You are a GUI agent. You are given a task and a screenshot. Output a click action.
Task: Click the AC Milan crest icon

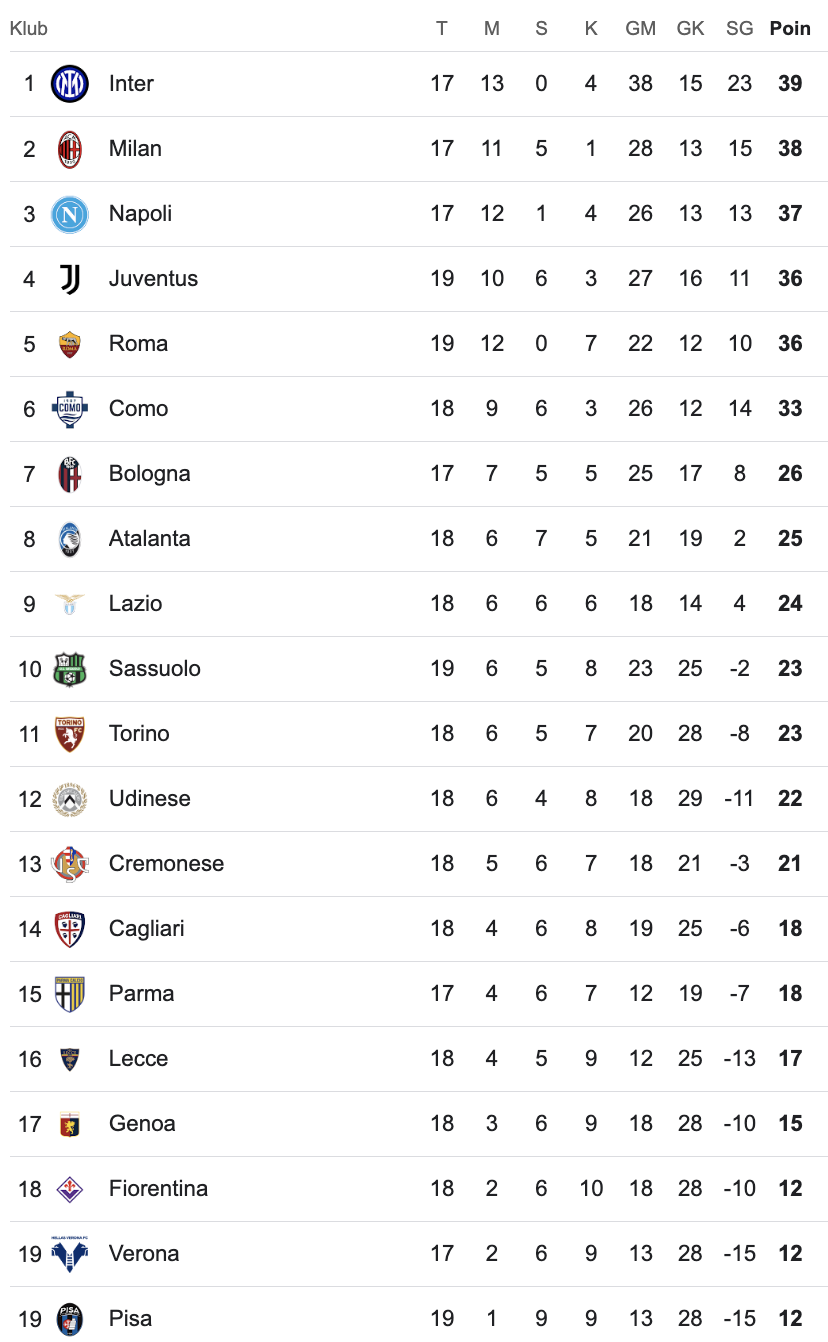[70, 149]
